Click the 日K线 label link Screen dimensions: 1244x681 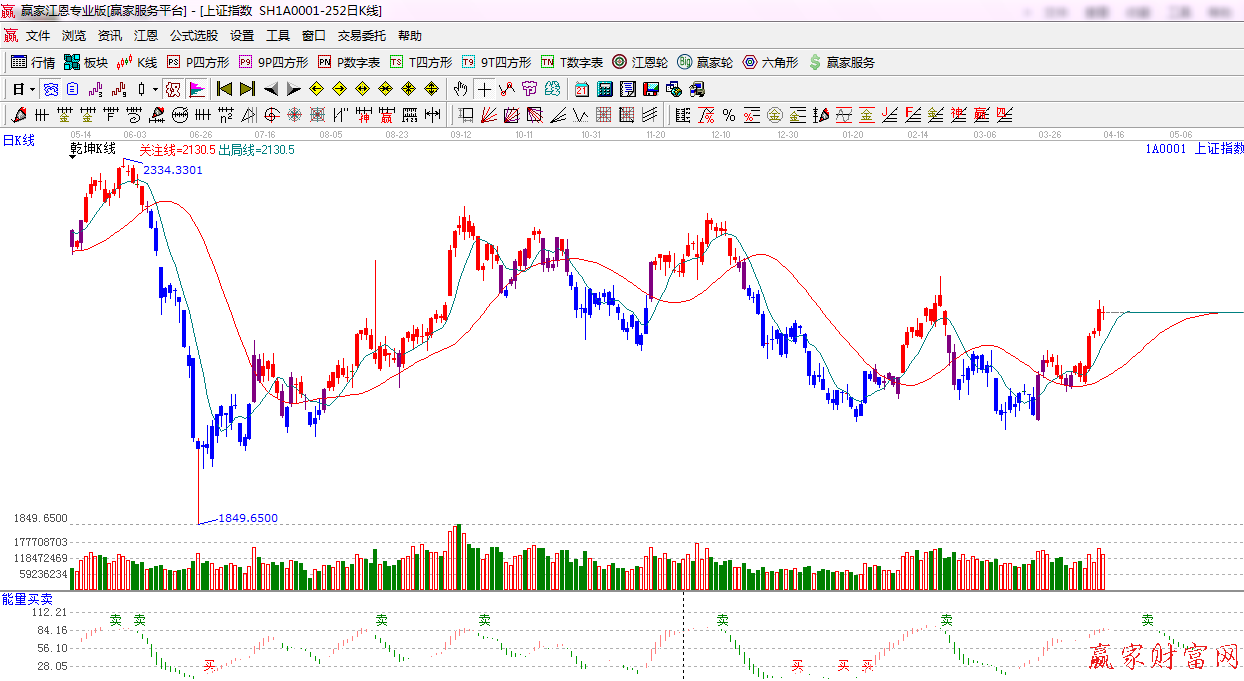click(18, 140)
